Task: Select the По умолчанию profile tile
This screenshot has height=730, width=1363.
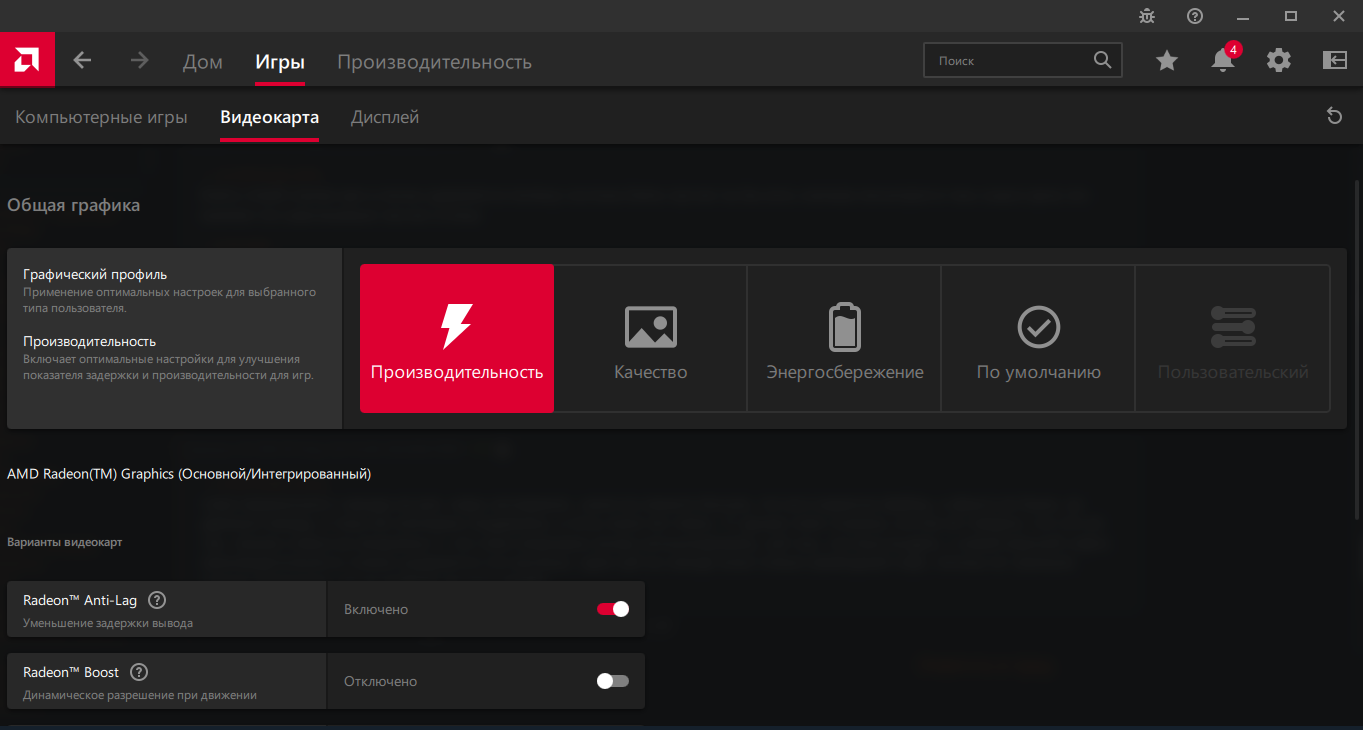Action: click(x=1039, y=338)
